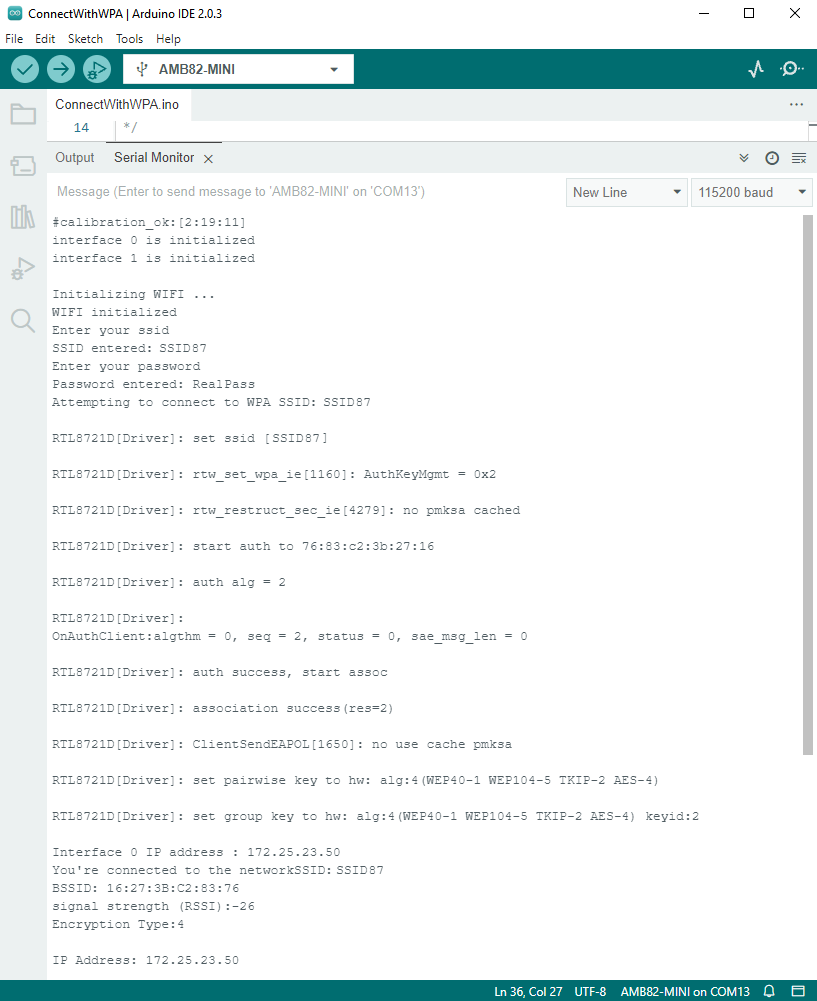Open the Library Manager books icon
This screenshot has height=1001, width=817.
pos(23,217)
